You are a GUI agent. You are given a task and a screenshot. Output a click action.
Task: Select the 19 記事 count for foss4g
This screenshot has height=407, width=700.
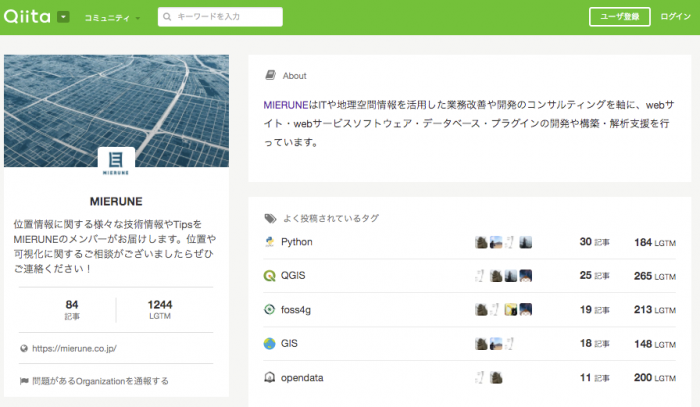tap(594, 309)
